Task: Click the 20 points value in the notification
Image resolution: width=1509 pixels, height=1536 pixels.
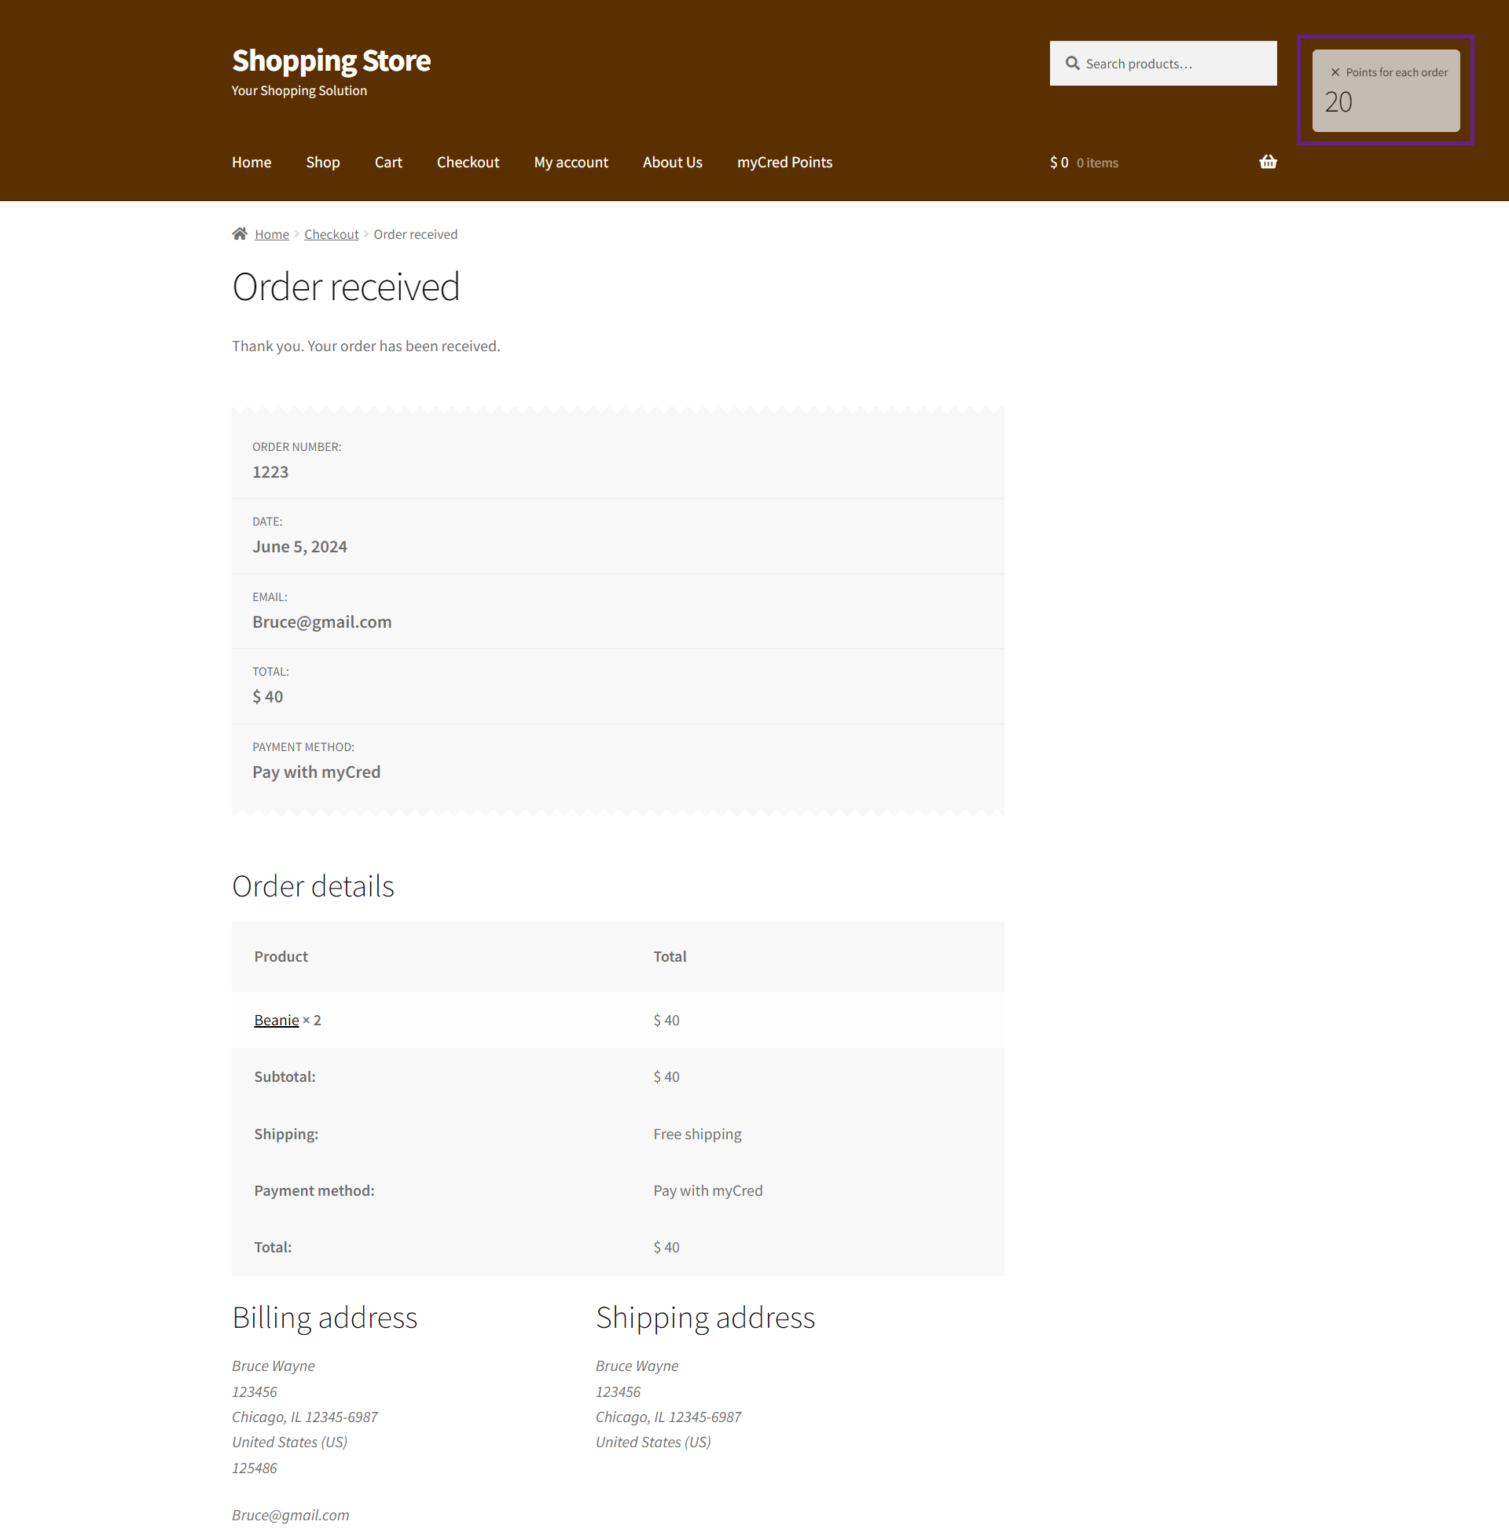Action: click(1338, 101)
